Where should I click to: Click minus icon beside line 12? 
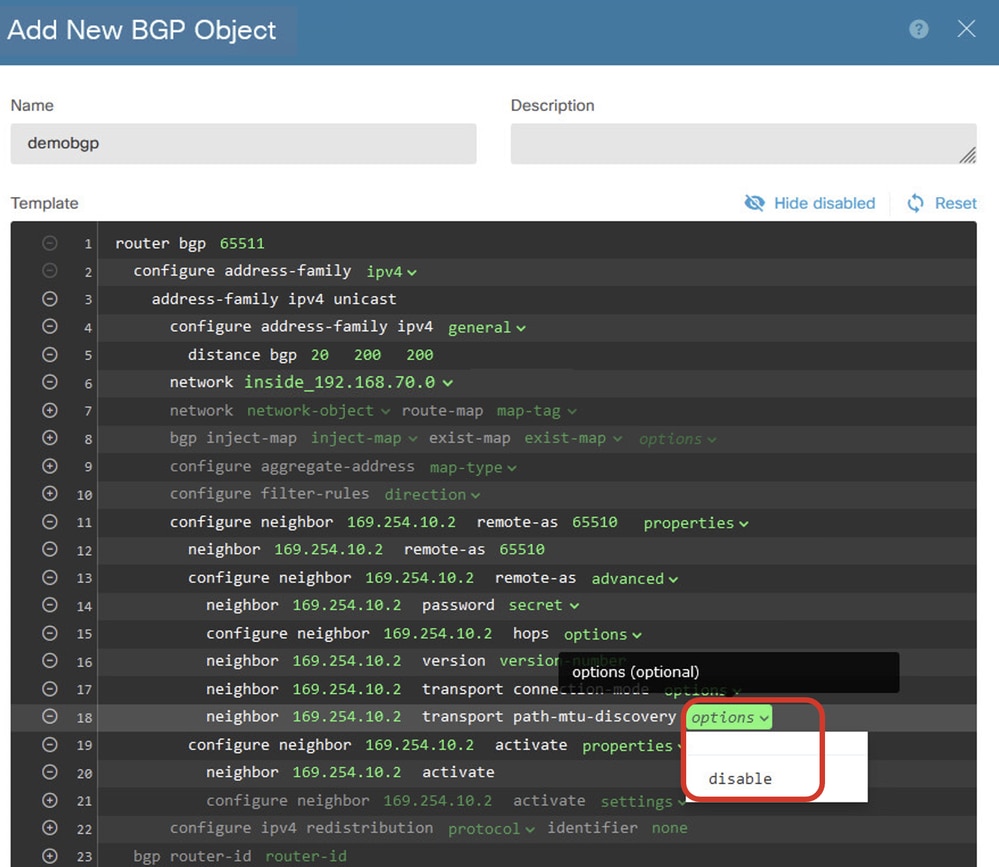coord(50,549)
